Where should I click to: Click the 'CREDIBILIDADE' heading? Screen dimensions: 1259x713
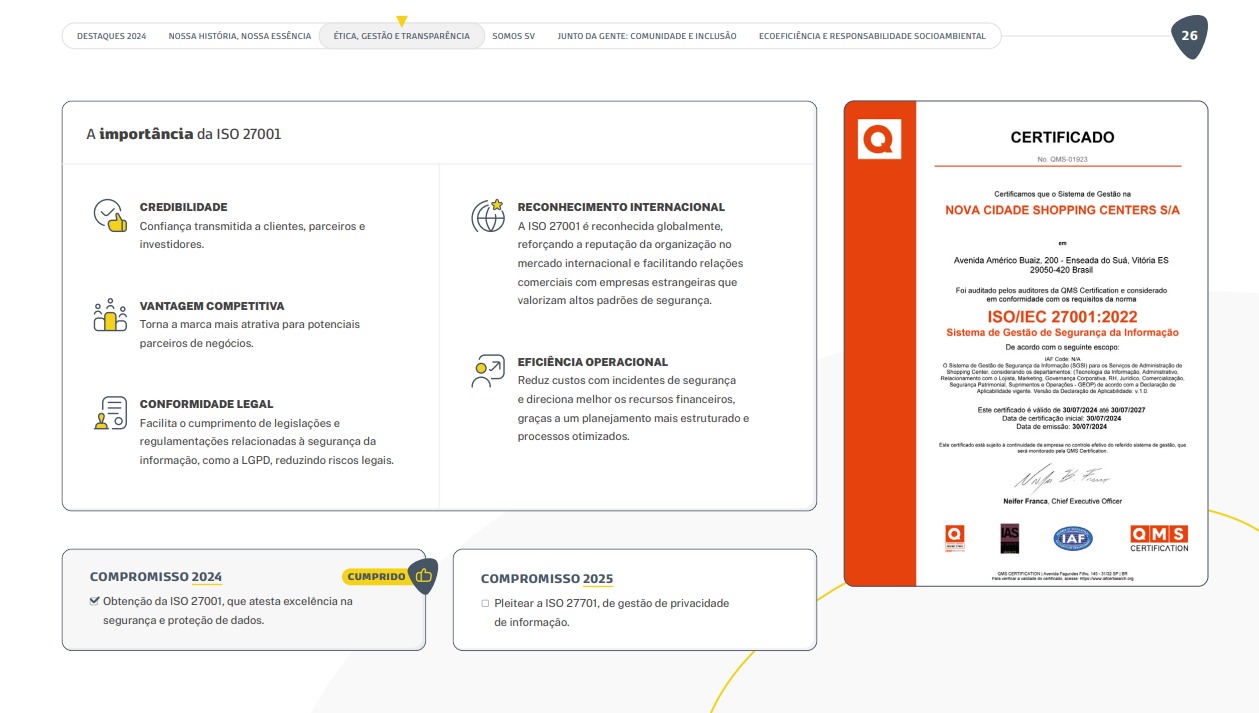pyautogui.click(x=183, y=207)
